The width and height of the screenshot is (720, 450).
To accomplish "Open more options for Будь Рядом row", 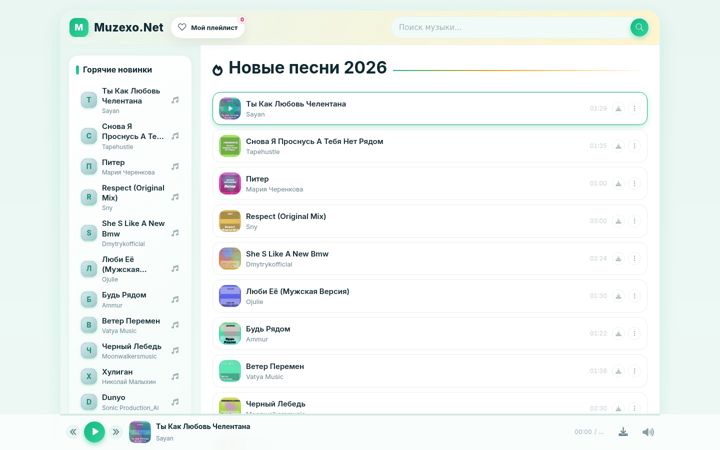I will (634, 334).
